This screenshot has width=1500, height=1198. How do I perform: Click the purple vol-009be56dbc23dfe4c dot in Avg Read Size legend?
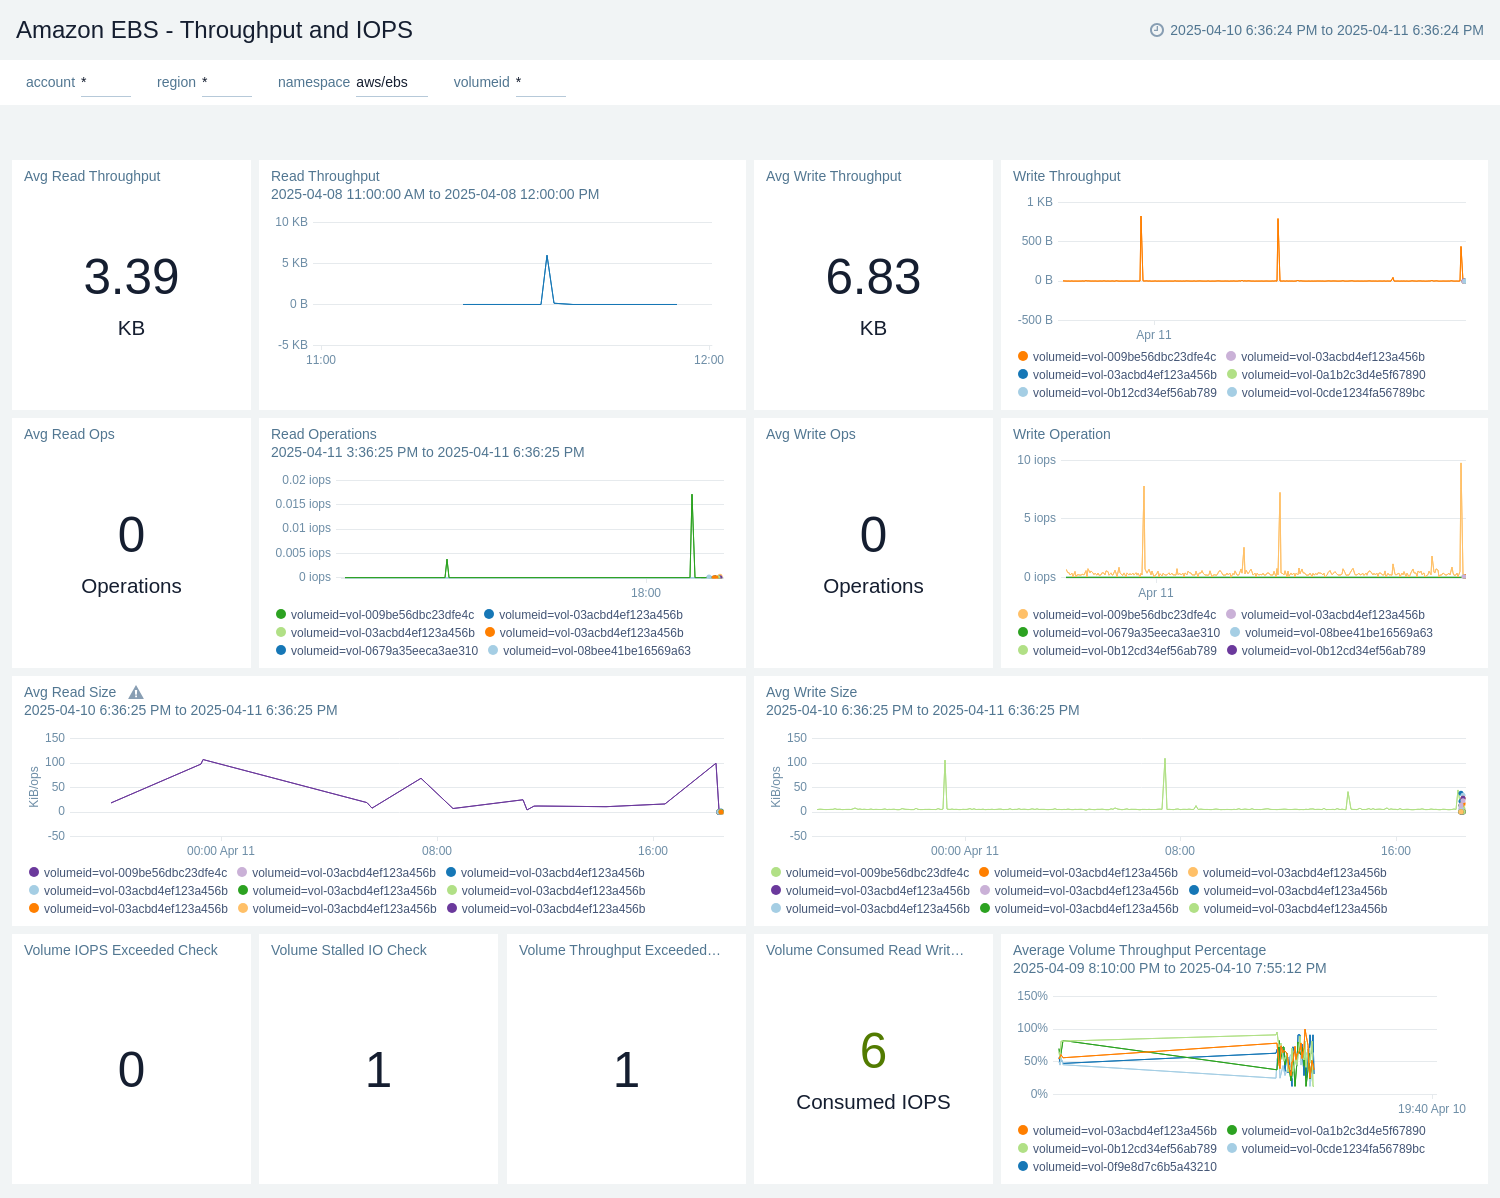[x=34, y=872]
